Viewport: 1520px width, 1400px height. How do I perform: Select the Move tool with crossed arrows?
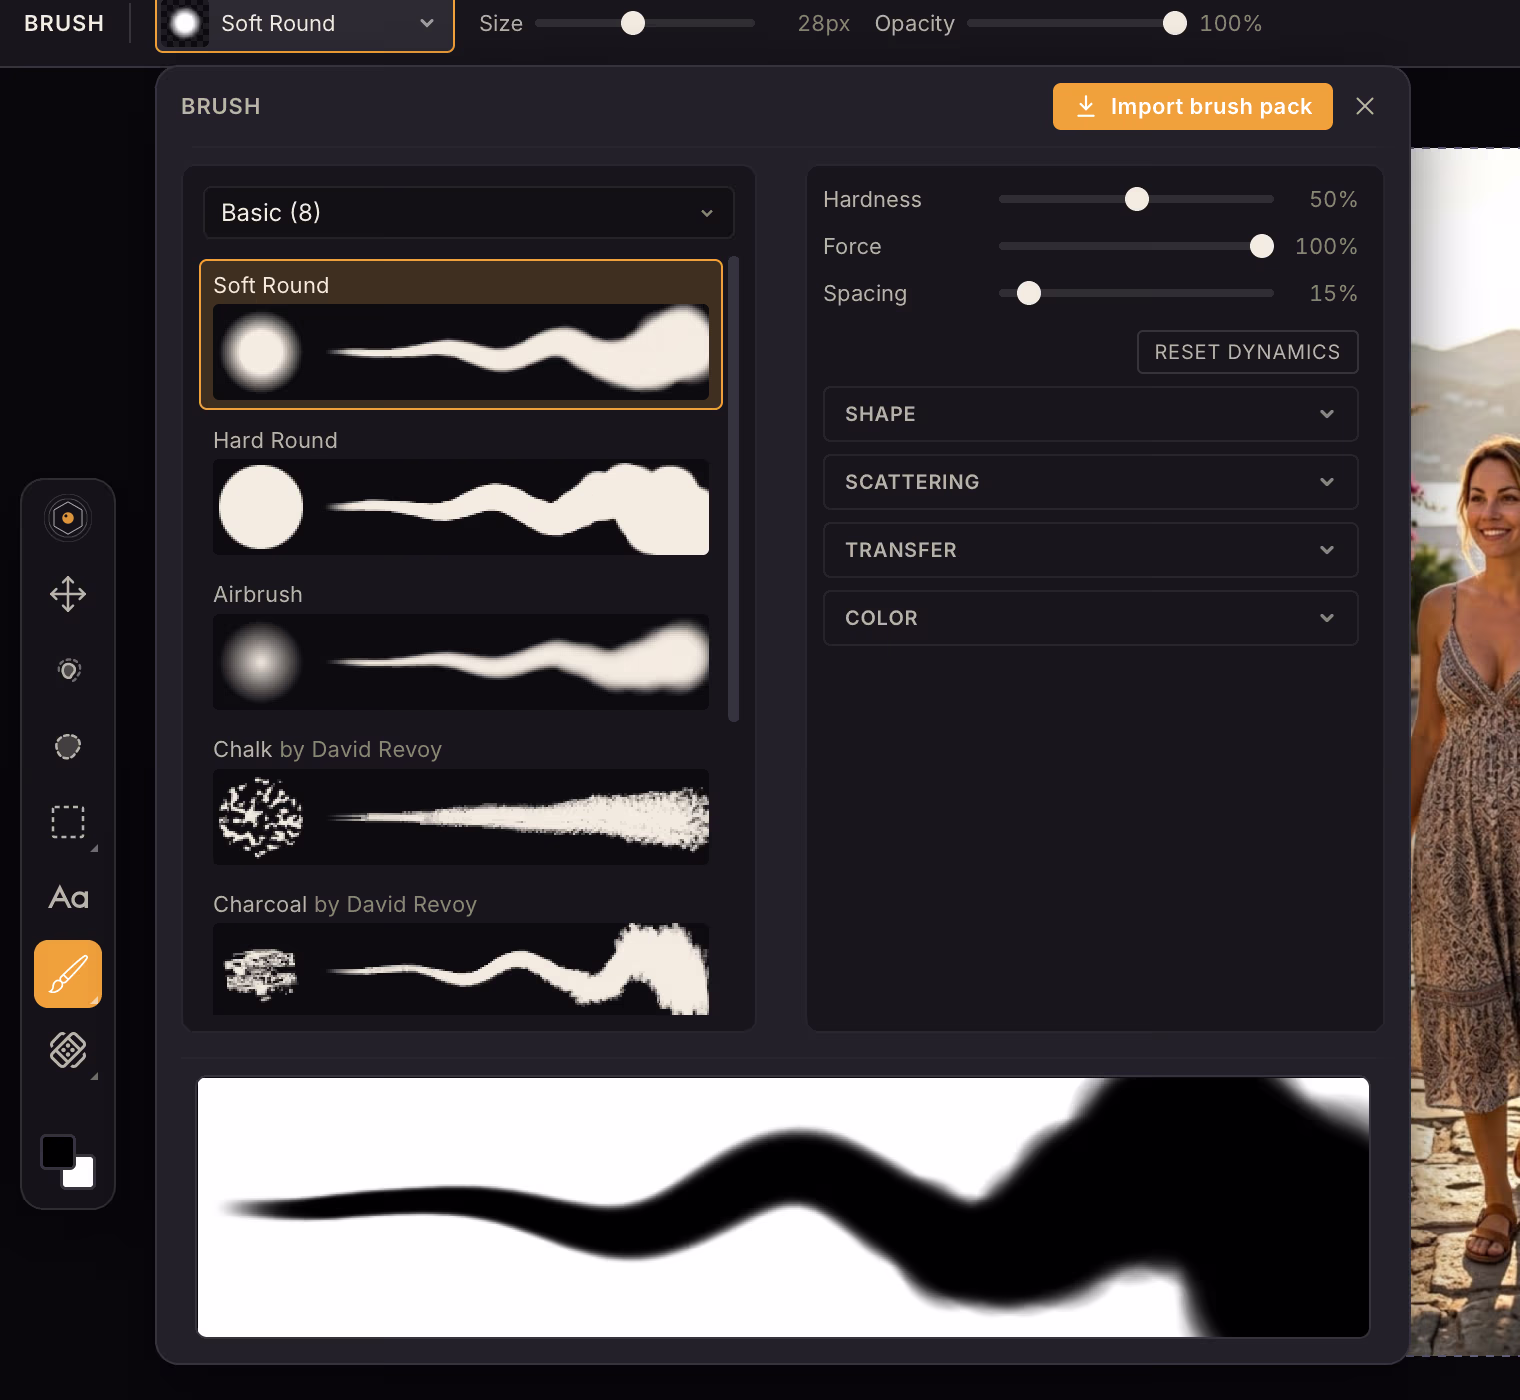pyautogui.click(x=68, y=594)
